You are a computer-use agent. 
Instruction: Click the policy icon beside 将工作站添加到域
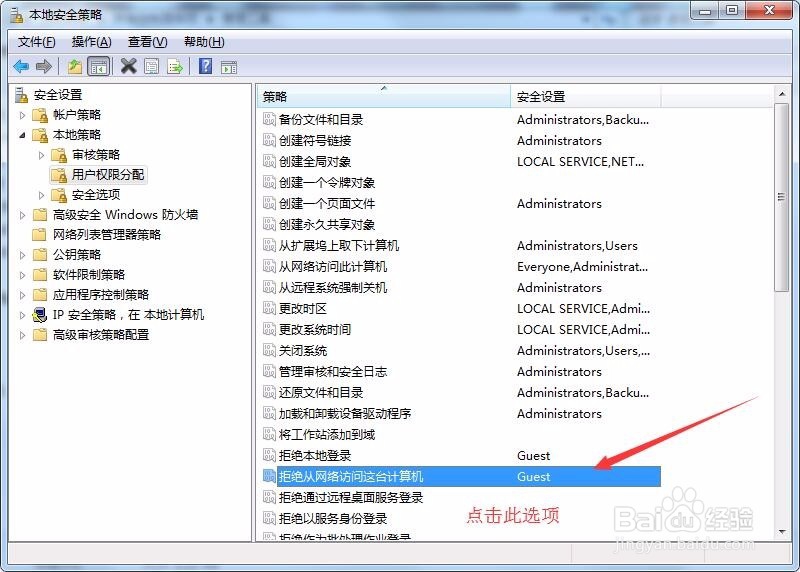269,434
